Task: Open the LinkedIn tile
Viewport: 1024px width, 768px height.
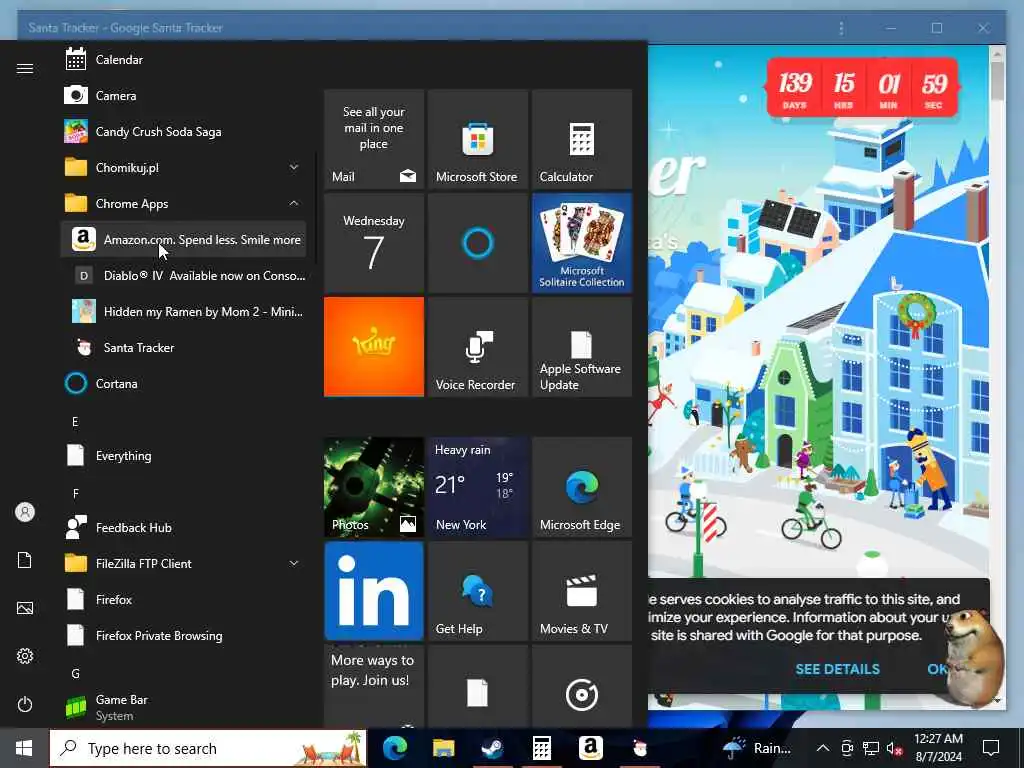Action: (x=374, y=591)
